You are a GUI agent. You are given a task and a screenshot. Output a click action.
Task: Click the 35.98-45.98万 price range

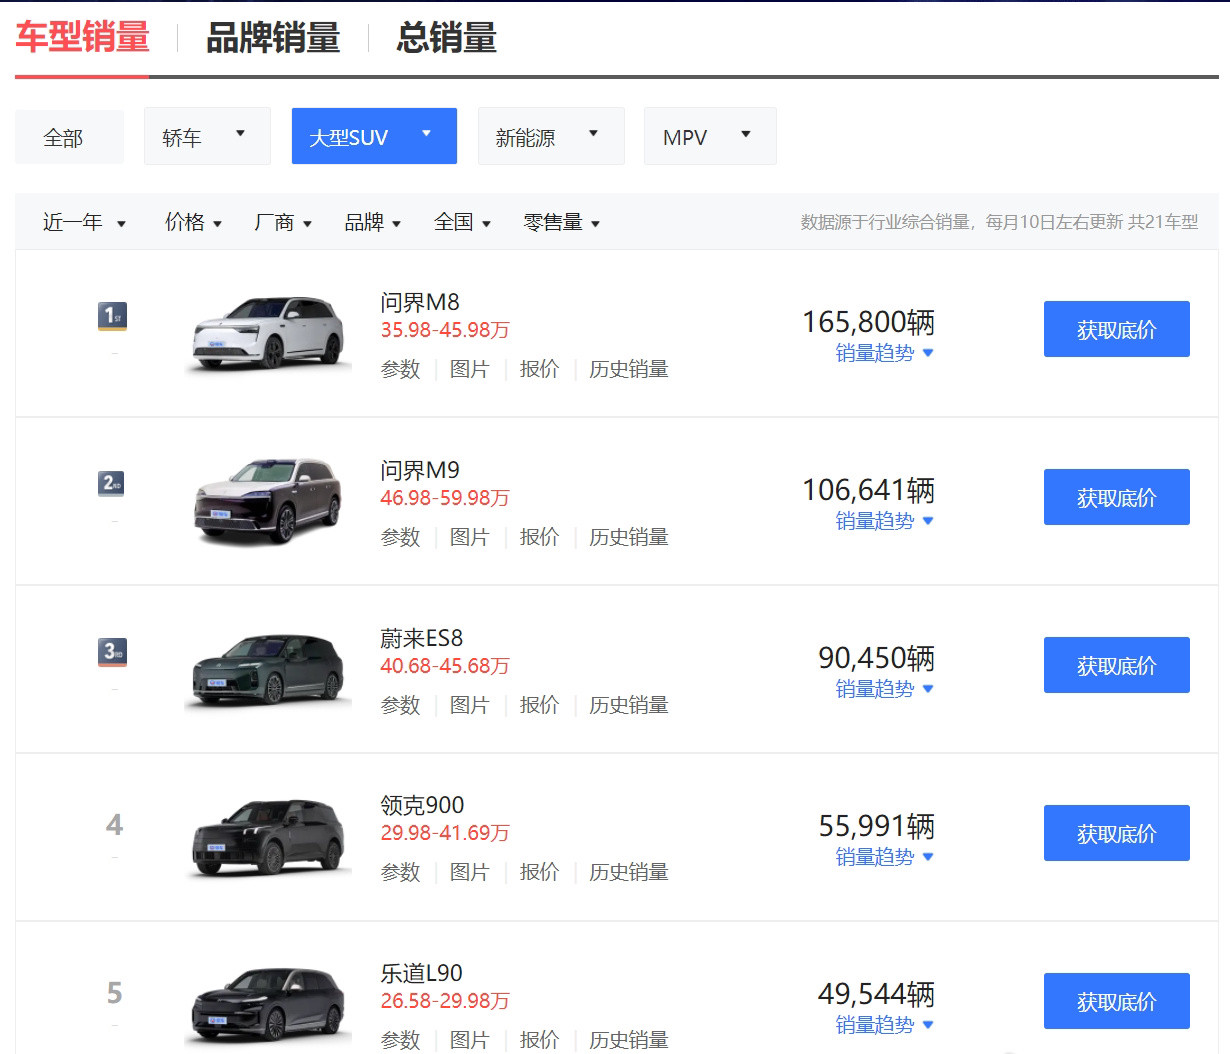click(x=445, y=330)
